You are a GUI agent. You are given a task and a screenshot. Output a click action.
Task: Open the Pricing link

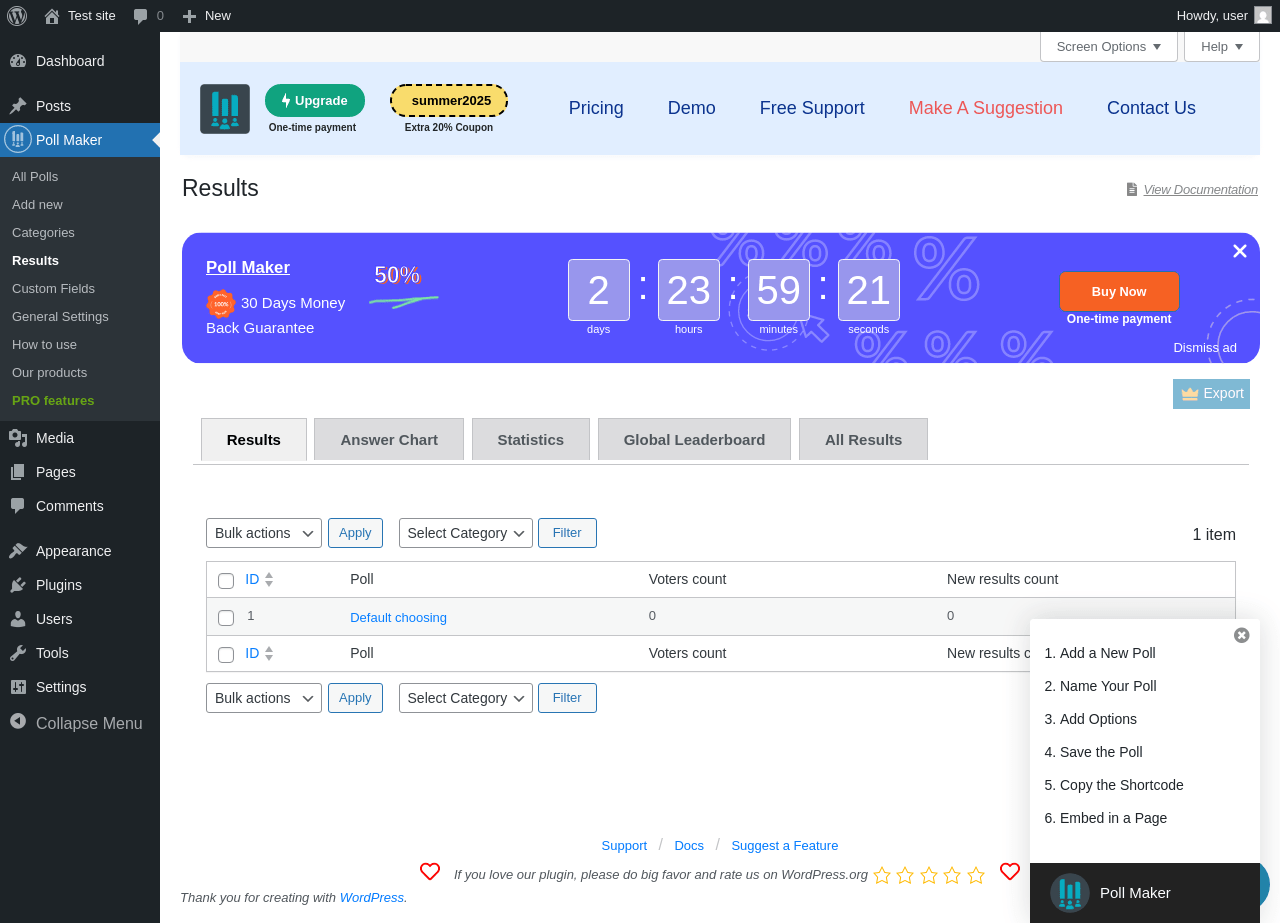pyautogui.click(x=596, y=108)
